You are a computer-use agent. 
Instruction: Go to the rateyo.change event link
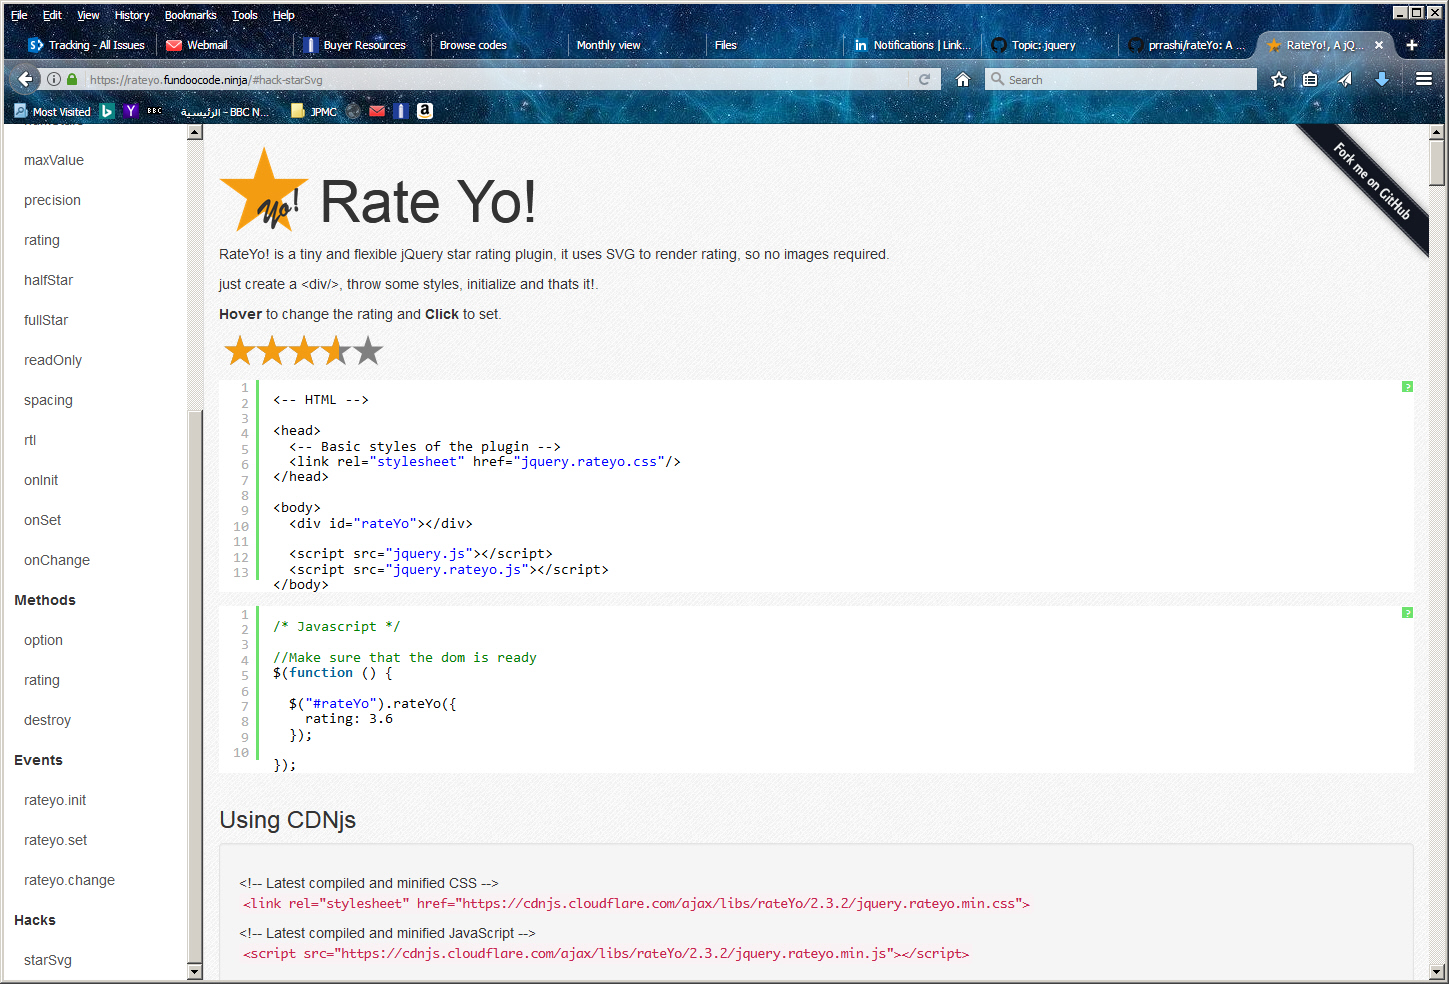[69, 880]
